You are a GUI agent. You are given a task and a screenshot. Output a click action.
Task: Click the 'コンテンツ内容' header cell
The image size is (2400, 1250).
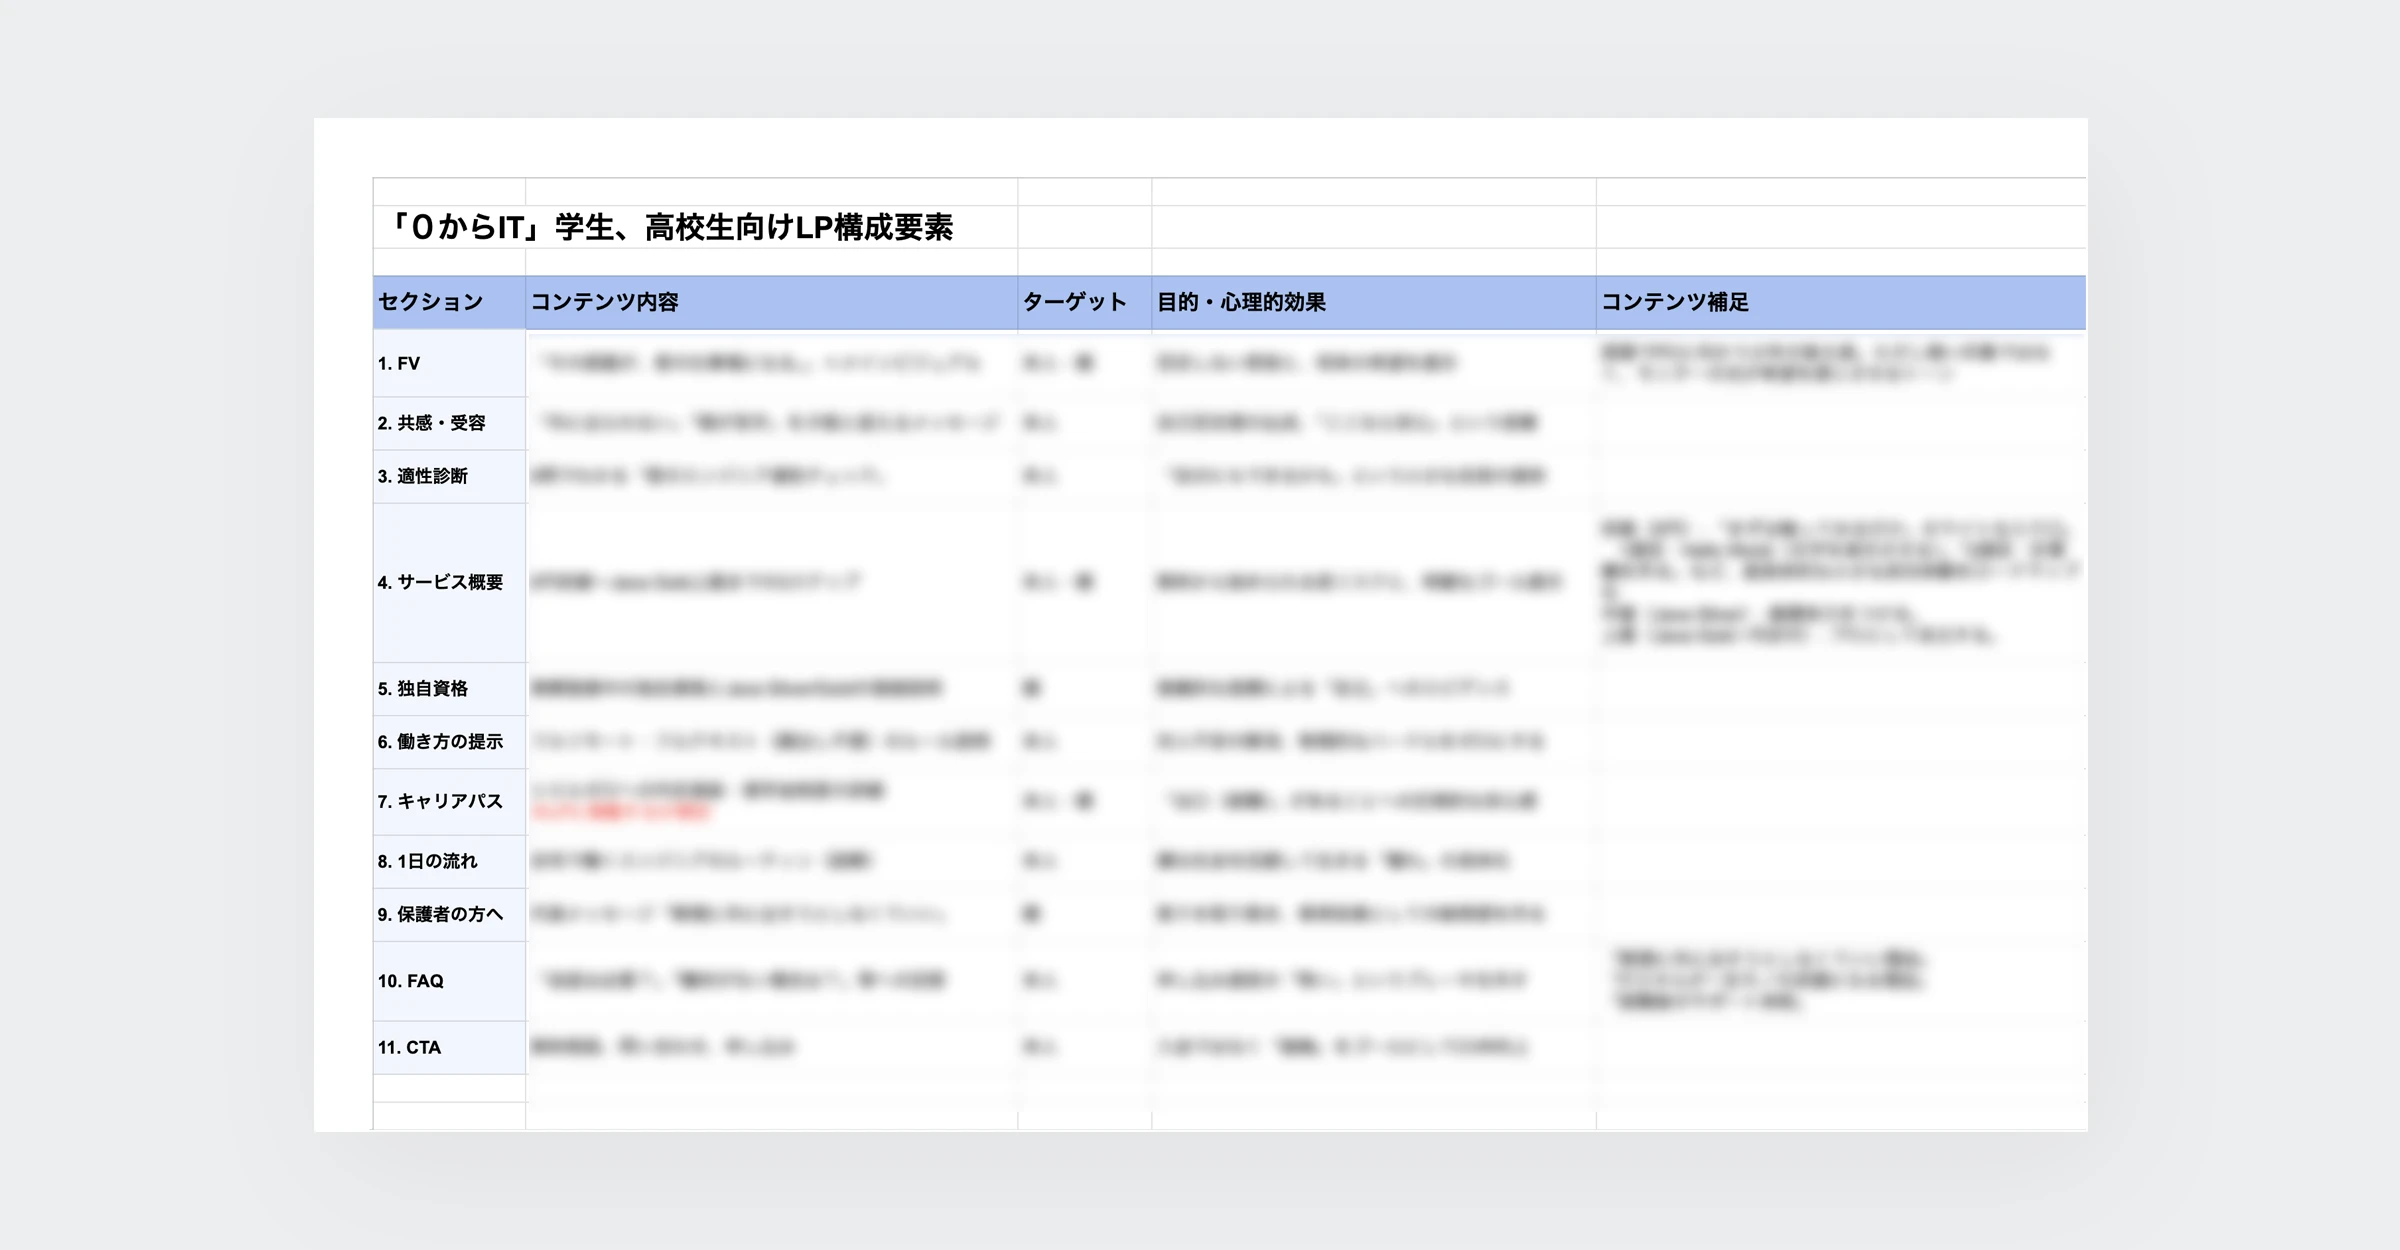(771, 302)
